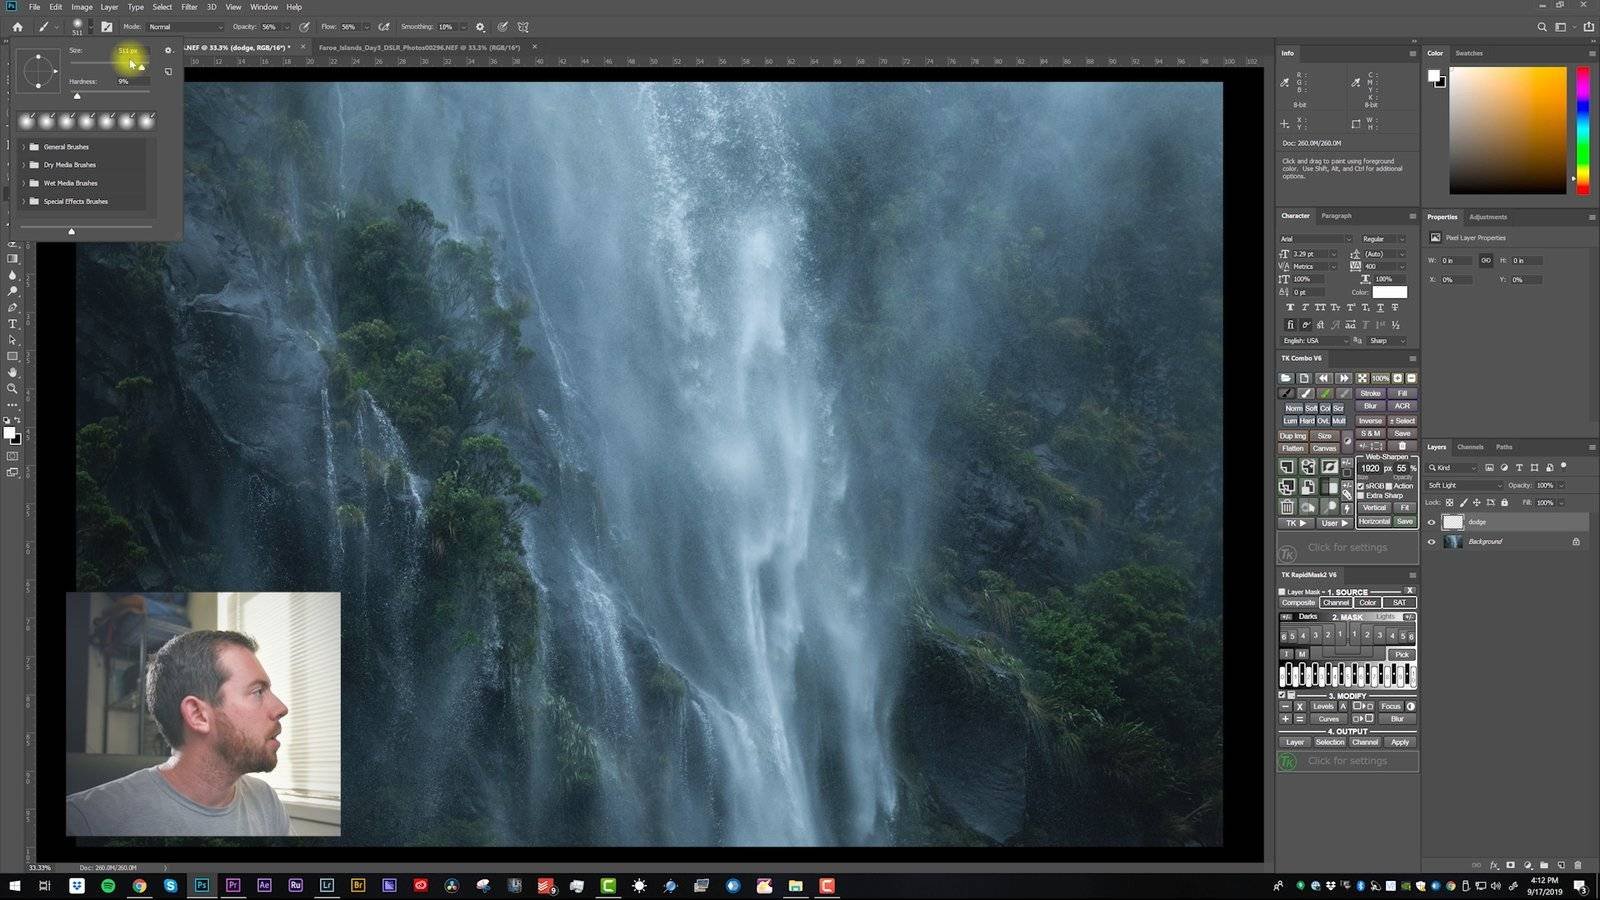
Task: Choose the Gradient tool
Action: pyautogui.click(x=12, y=259)
